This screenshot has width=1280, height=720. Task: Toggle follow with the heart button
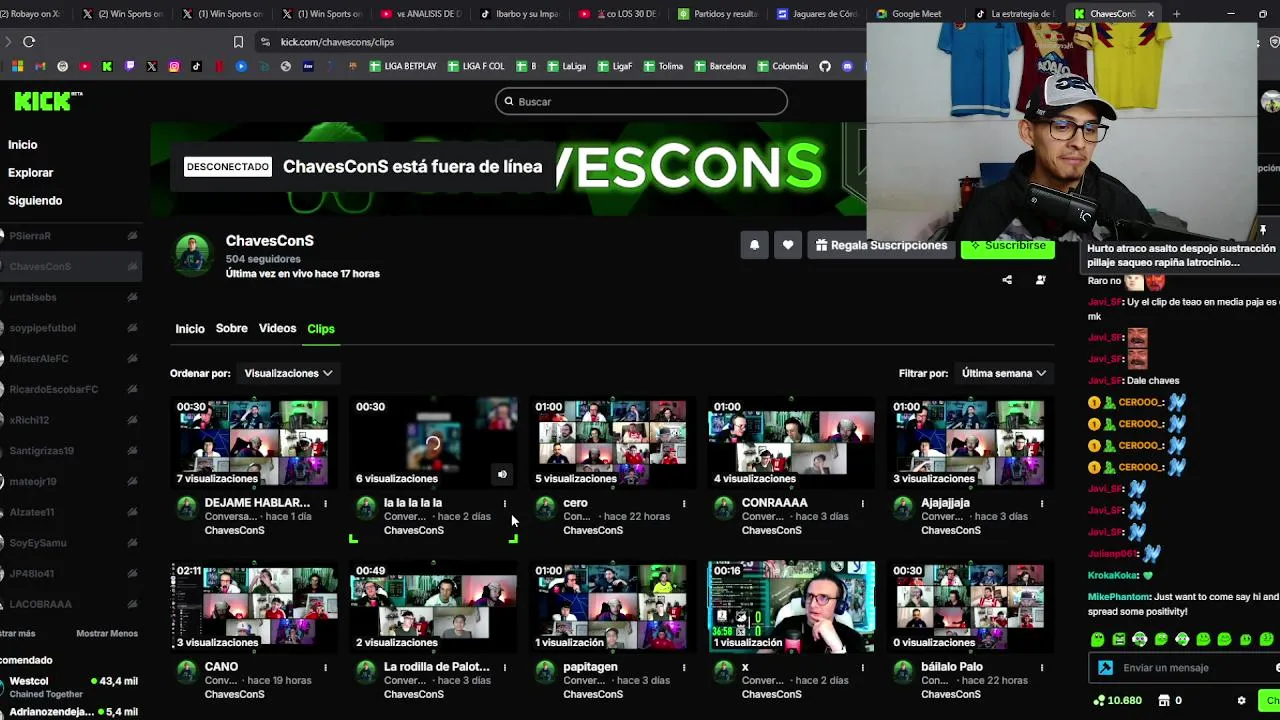788,245
